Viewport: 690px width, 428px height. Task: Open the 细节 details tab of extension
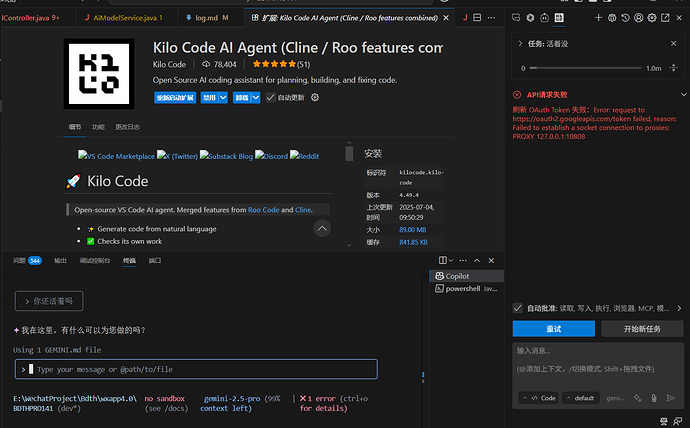[x=75, y=127]
